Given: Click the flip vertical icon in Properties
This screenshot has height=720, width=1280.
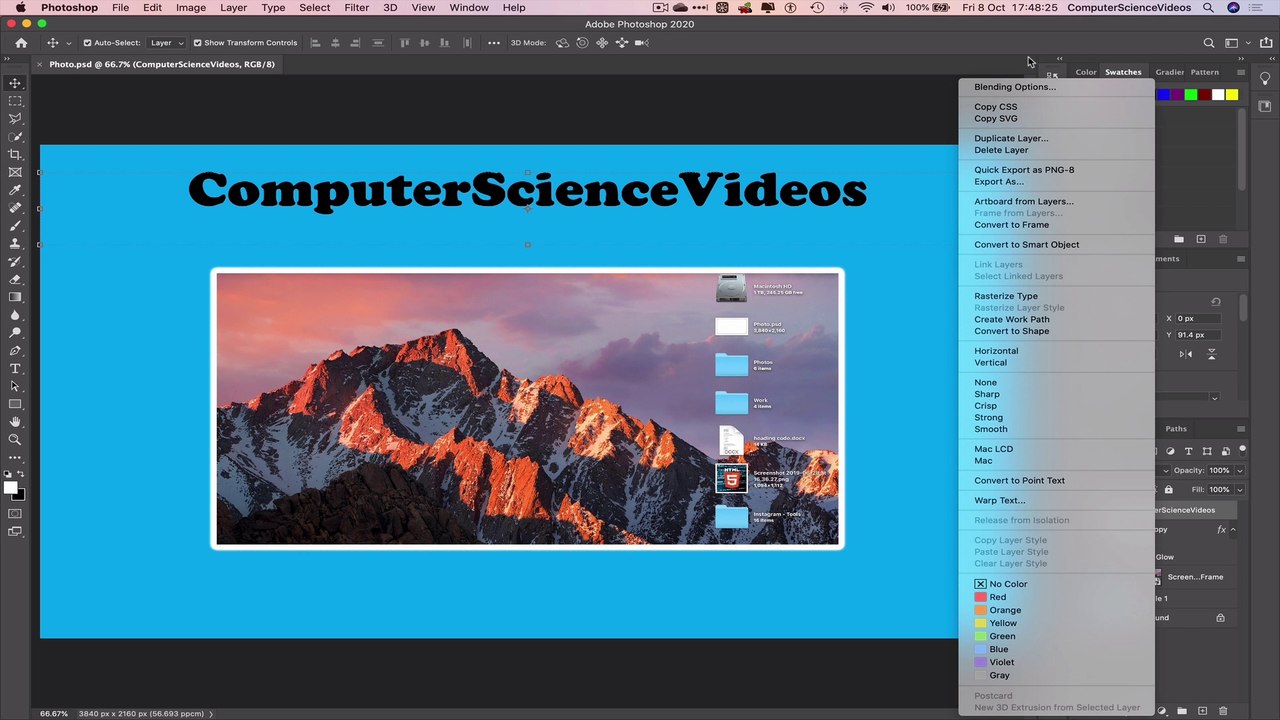Looking at the screenshot, I should [1211, 354].
